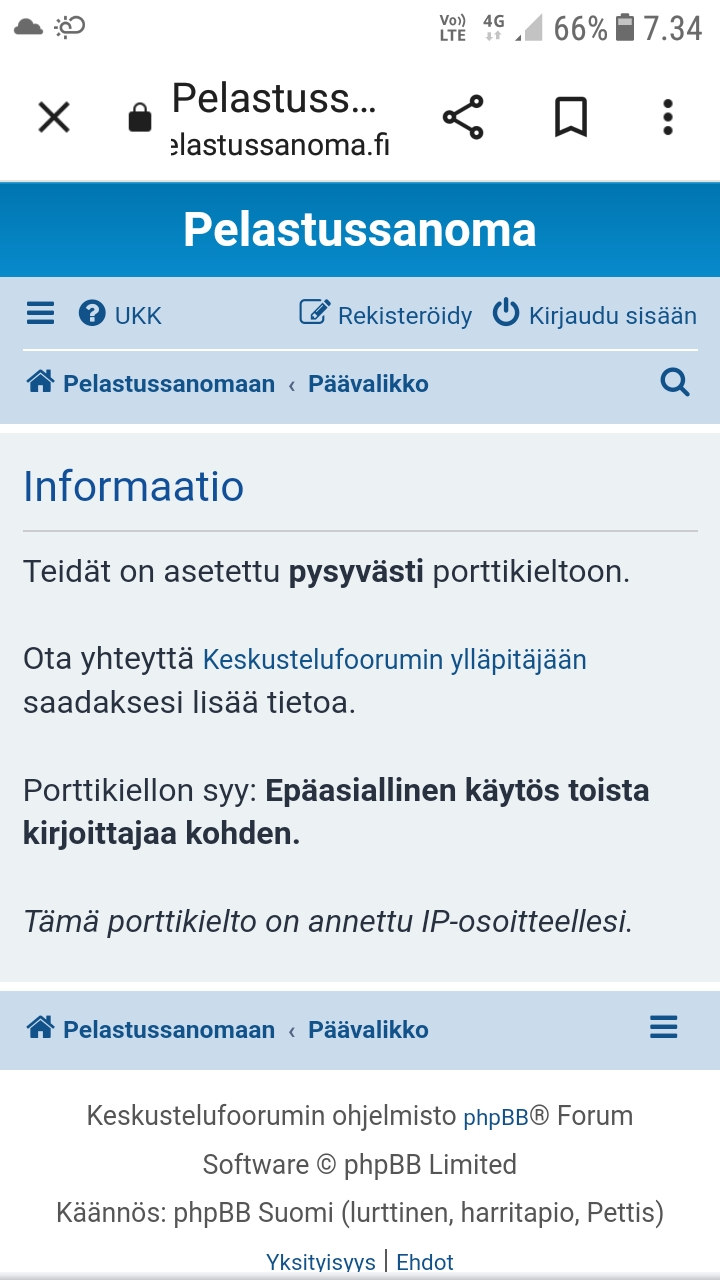Contact Keskustelufoorumin ylläpitäjään link
Image resolution: width=720 pixels, height=1280 pixels.
(x=394, y=660)
